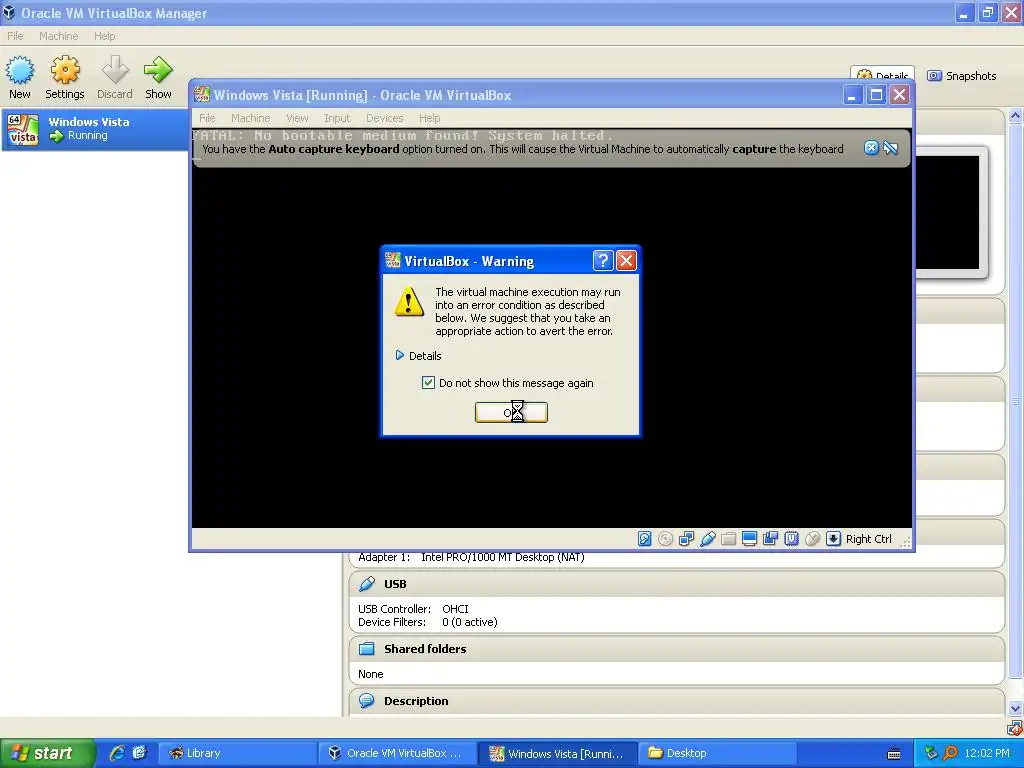Open Machine menu in Manager window

click(x=58, y=36)
